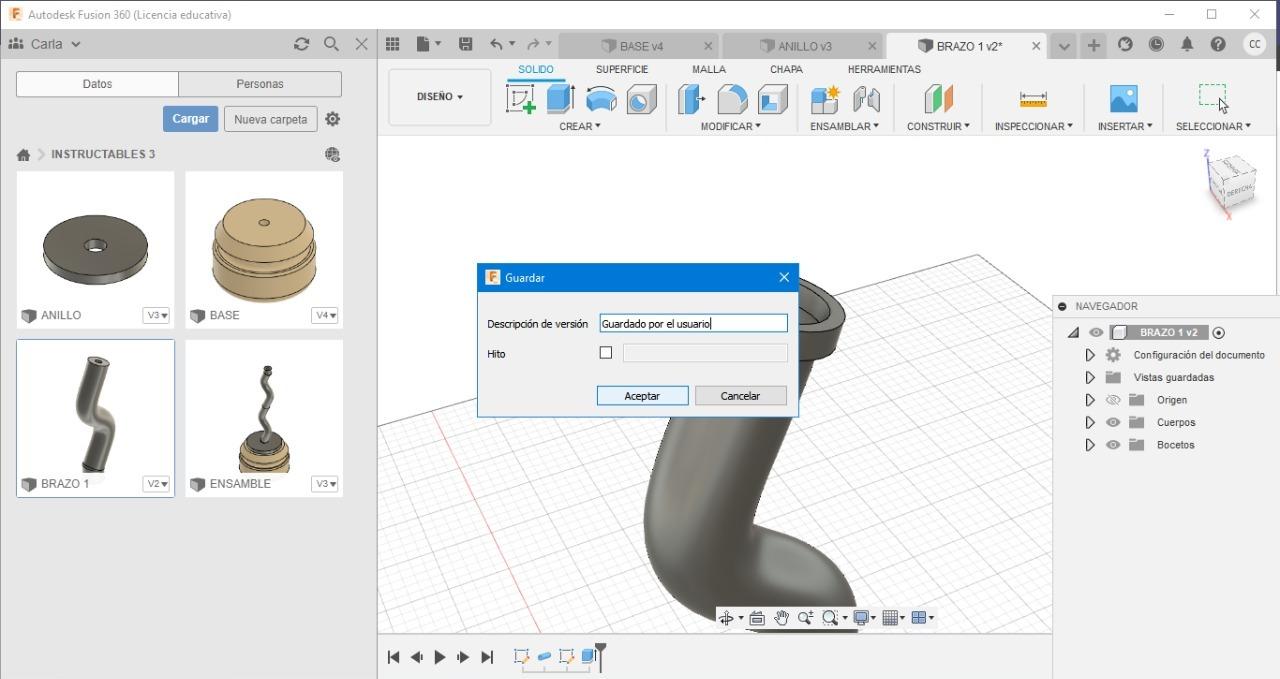
Task: Switch to the MALLA tab
Action: click(709, 69)
